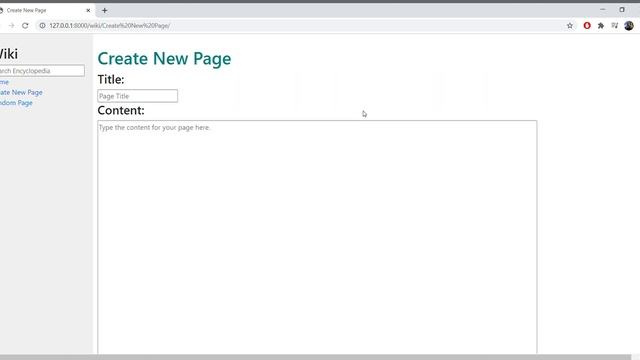
Task: Close the Create New Page tab
Action: [88, 11]
